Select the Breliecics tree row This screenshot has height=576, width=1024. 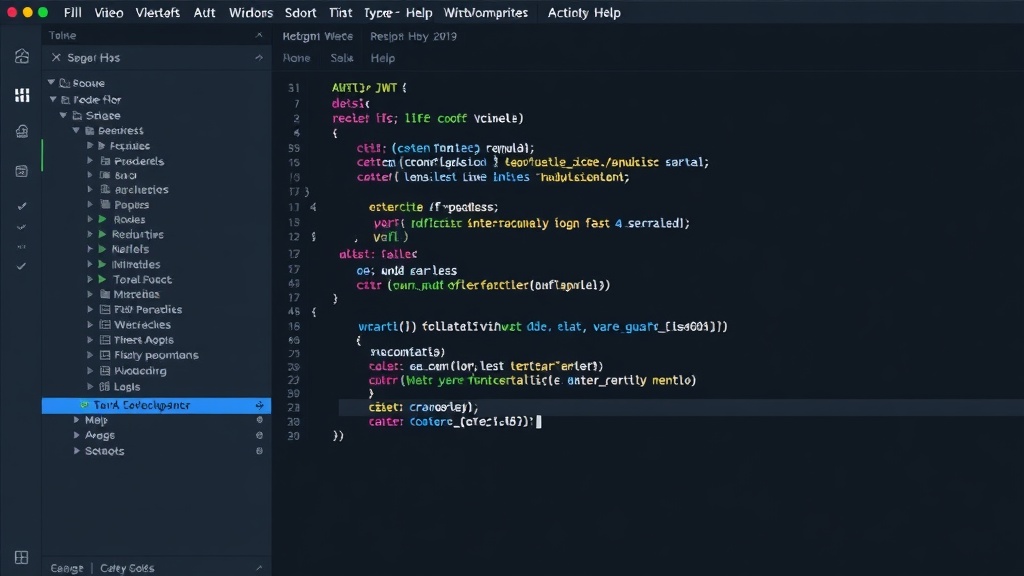(x=157, y=189)
